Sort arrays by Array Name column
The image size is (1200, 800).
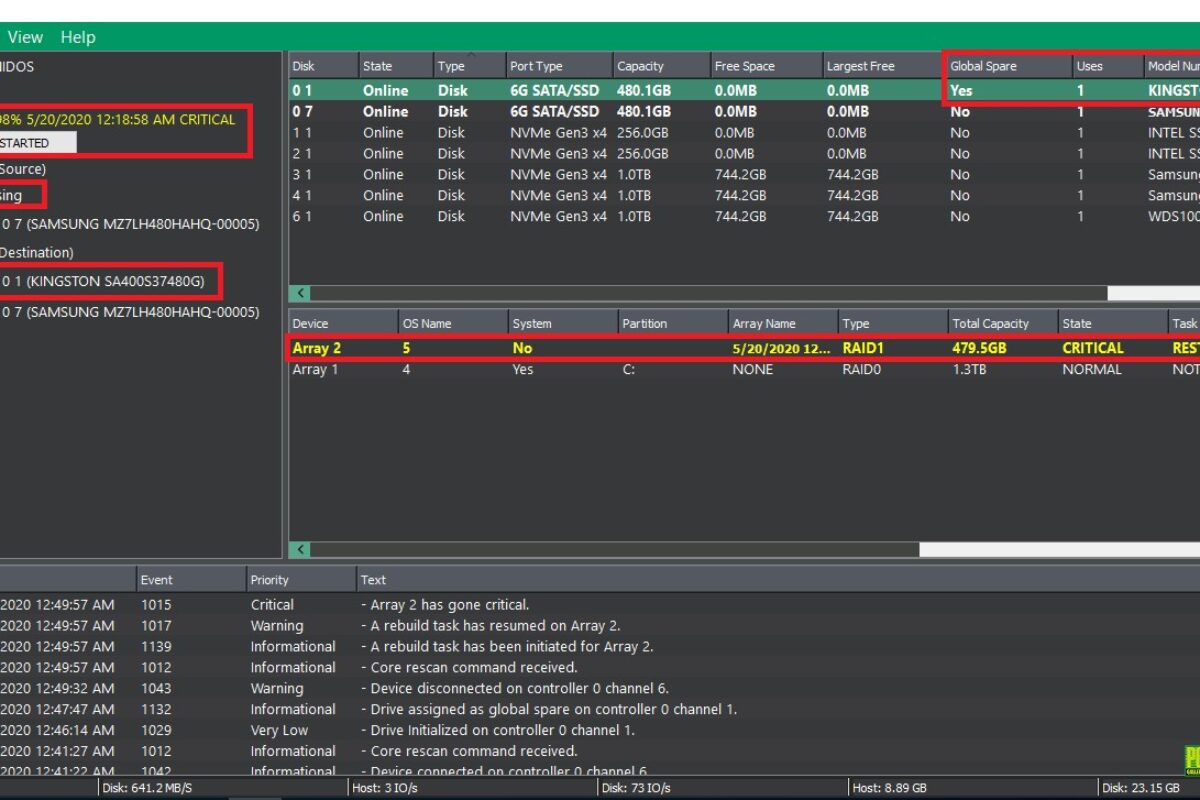[x=782, y=323]
